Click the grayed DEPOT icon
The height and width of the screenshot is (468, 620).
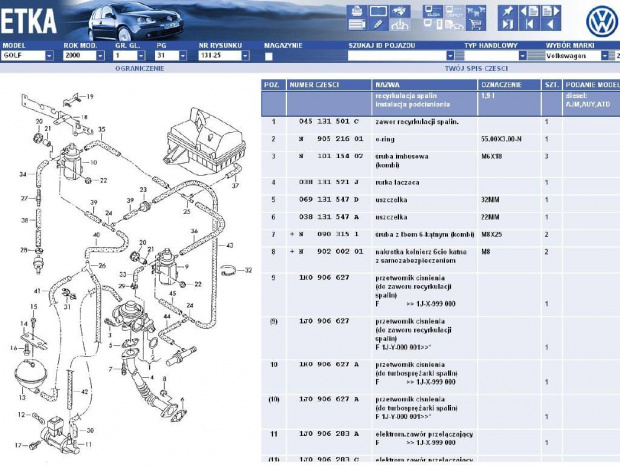[454, 11]
